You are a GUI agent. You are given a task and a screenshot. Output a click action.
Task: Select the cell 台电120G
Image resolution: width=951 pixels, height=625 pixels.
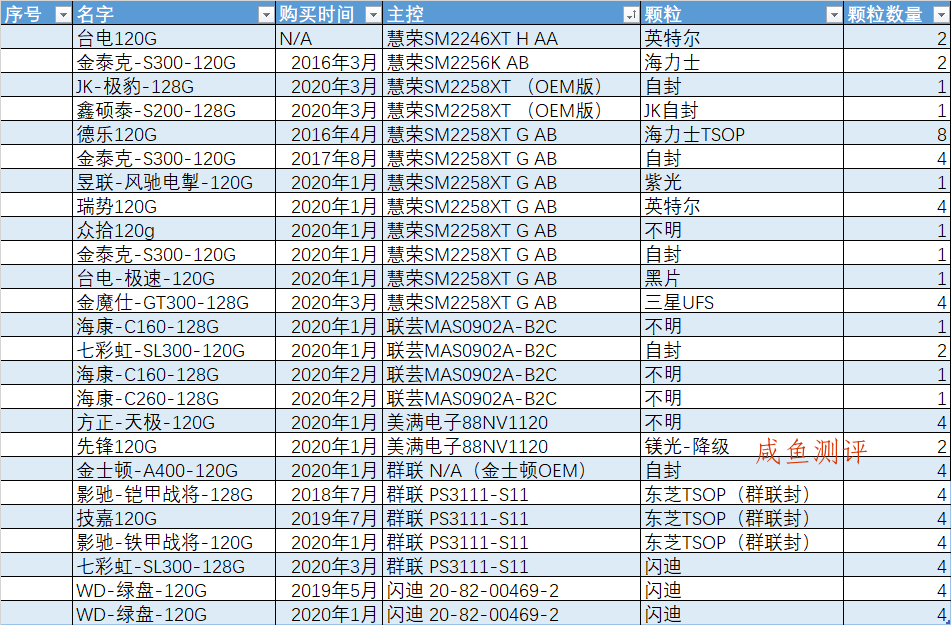[x=174, y=38]
